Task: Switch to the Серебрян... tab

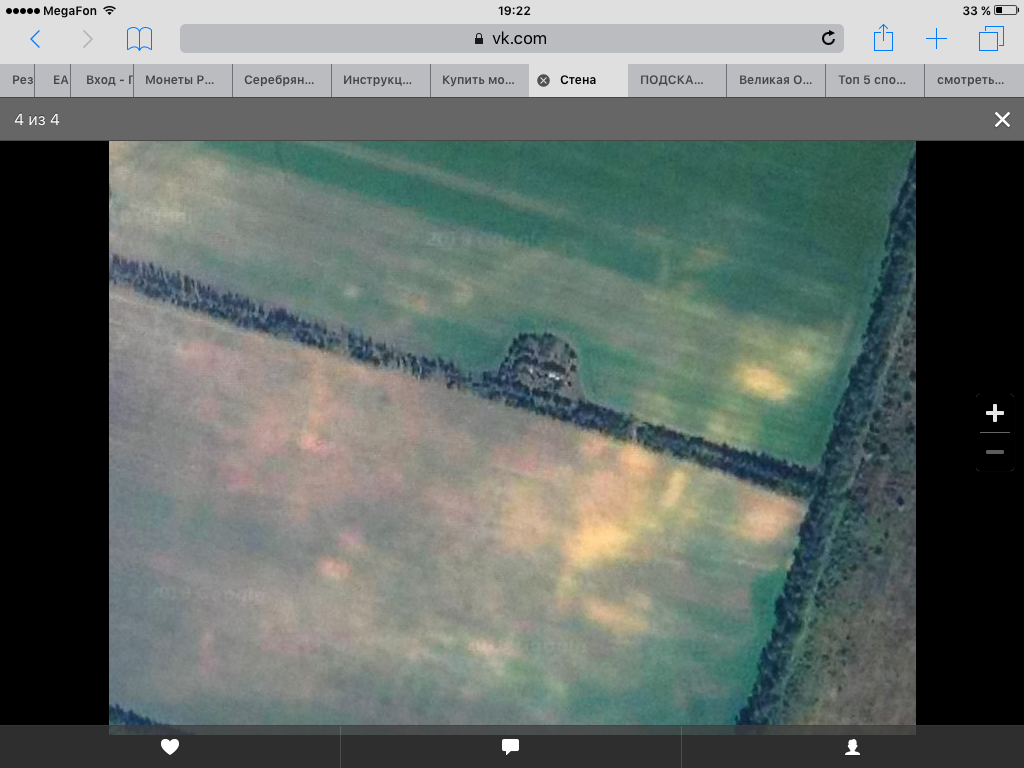Action: pos(281,80)
